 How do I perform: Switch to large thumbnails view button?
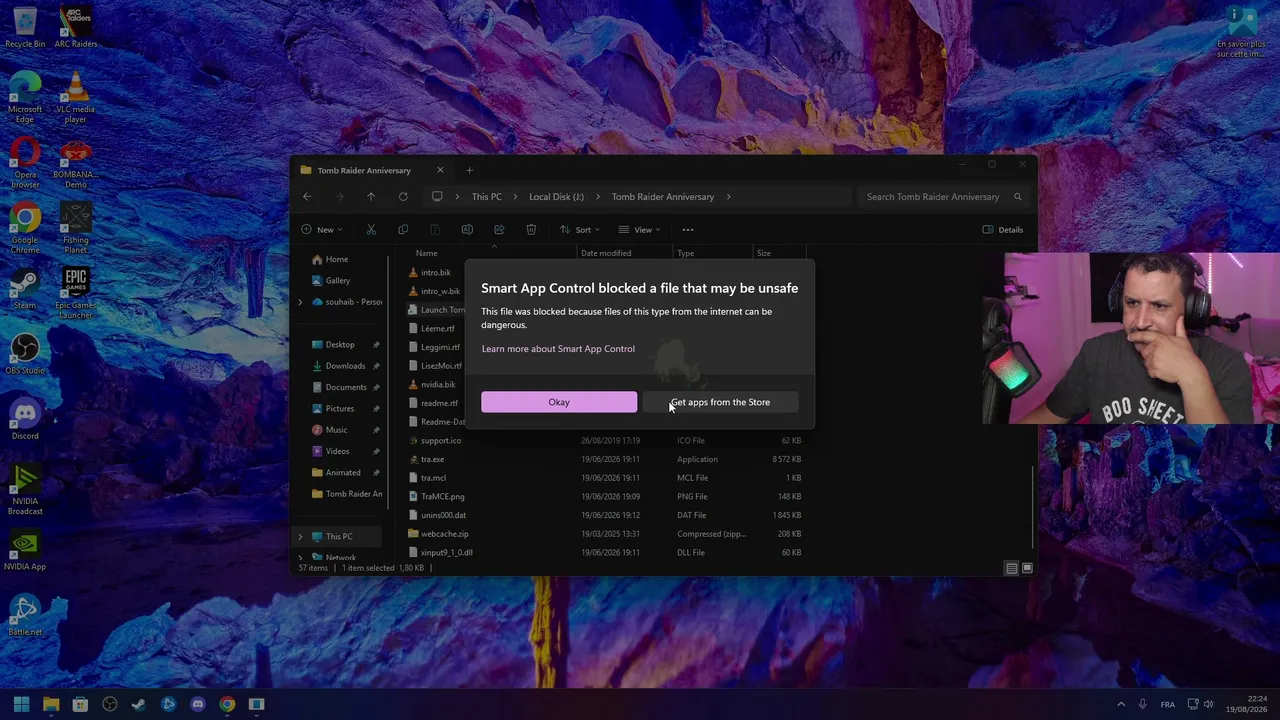point(1027,568)
